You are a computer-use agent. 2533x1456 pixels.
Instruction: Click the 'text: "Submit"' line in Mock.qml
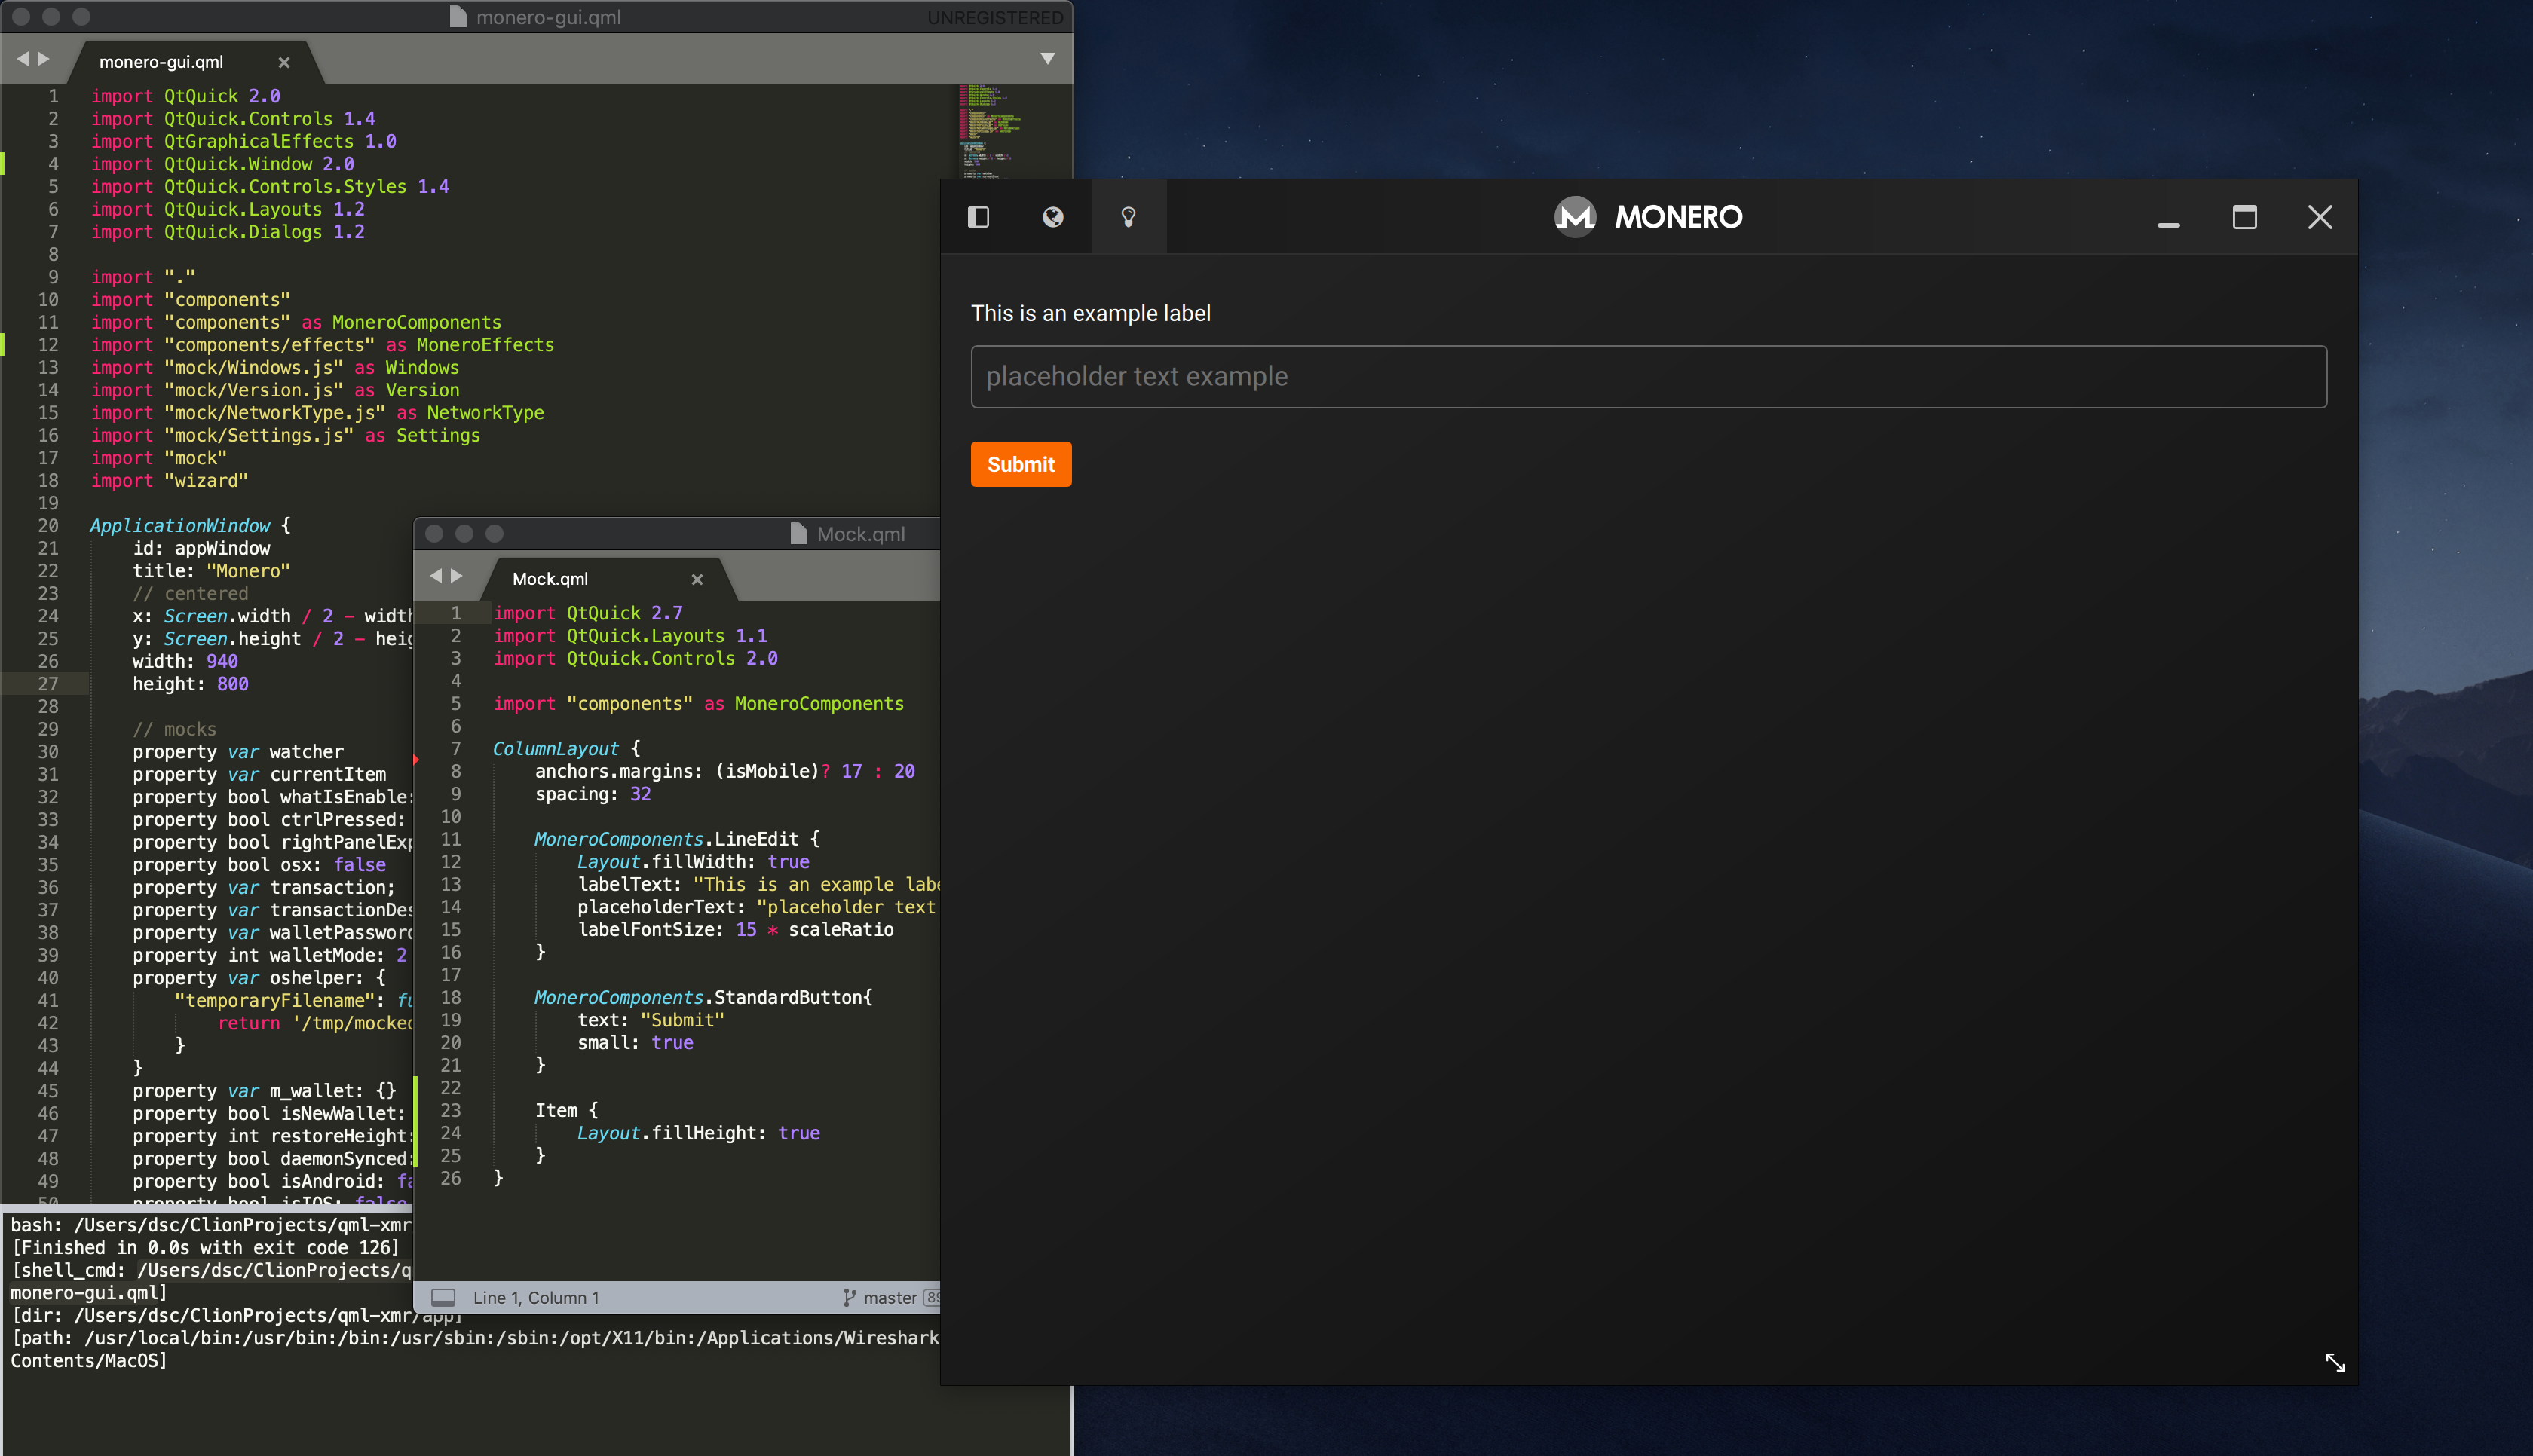click(650, 1020)
